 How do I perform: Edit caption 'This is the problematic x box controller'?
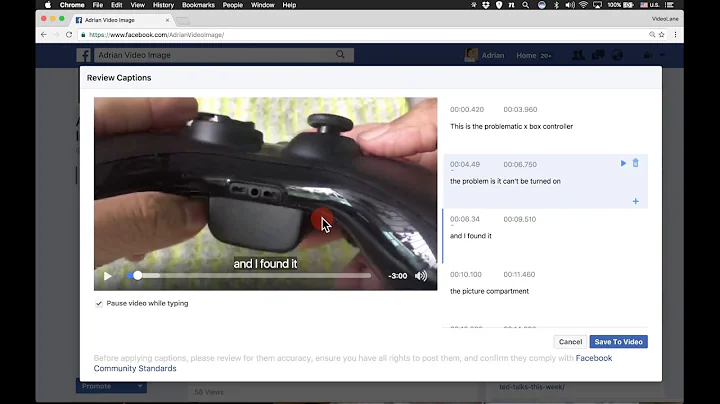click(x=511, y=126)
